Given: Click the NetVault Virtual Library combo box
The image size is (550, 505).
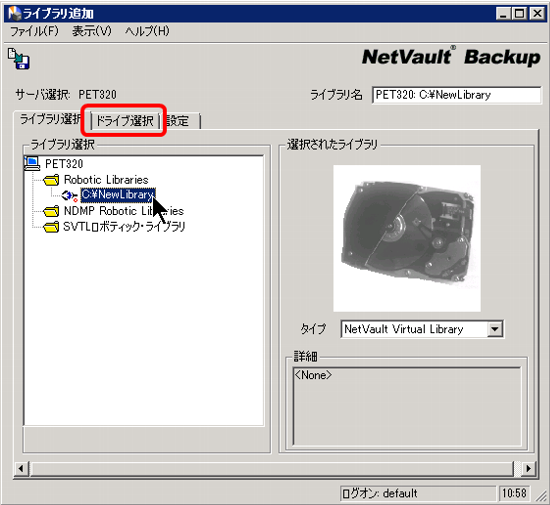Looking at the screenshot, I should coord(422,329).
